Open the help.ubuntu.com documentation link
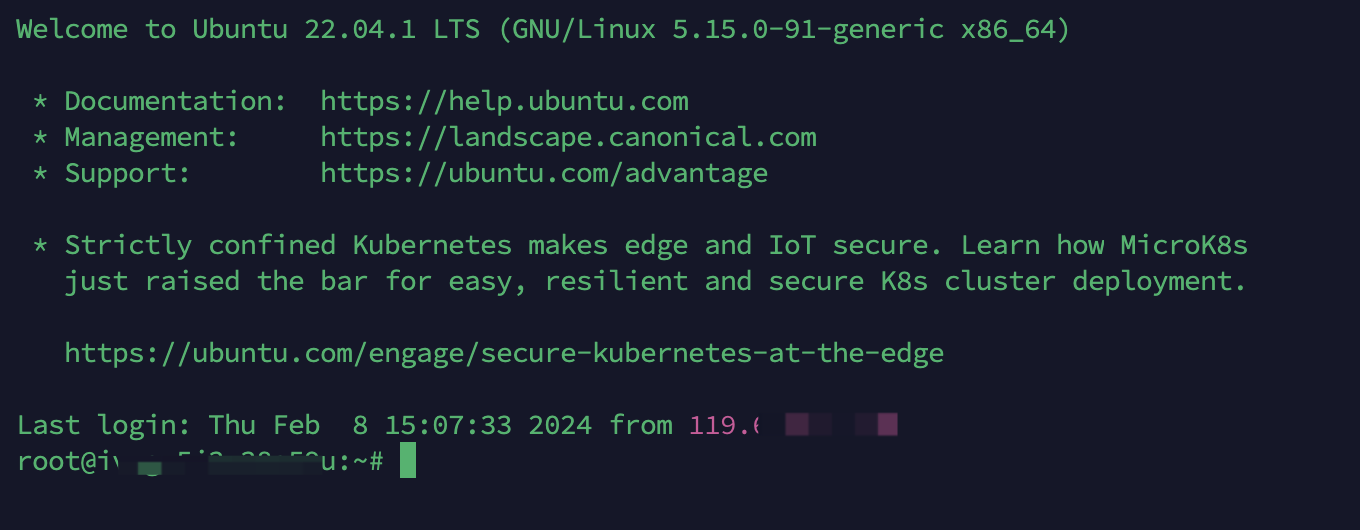The image size is (1360, 530). click(504, 101)
